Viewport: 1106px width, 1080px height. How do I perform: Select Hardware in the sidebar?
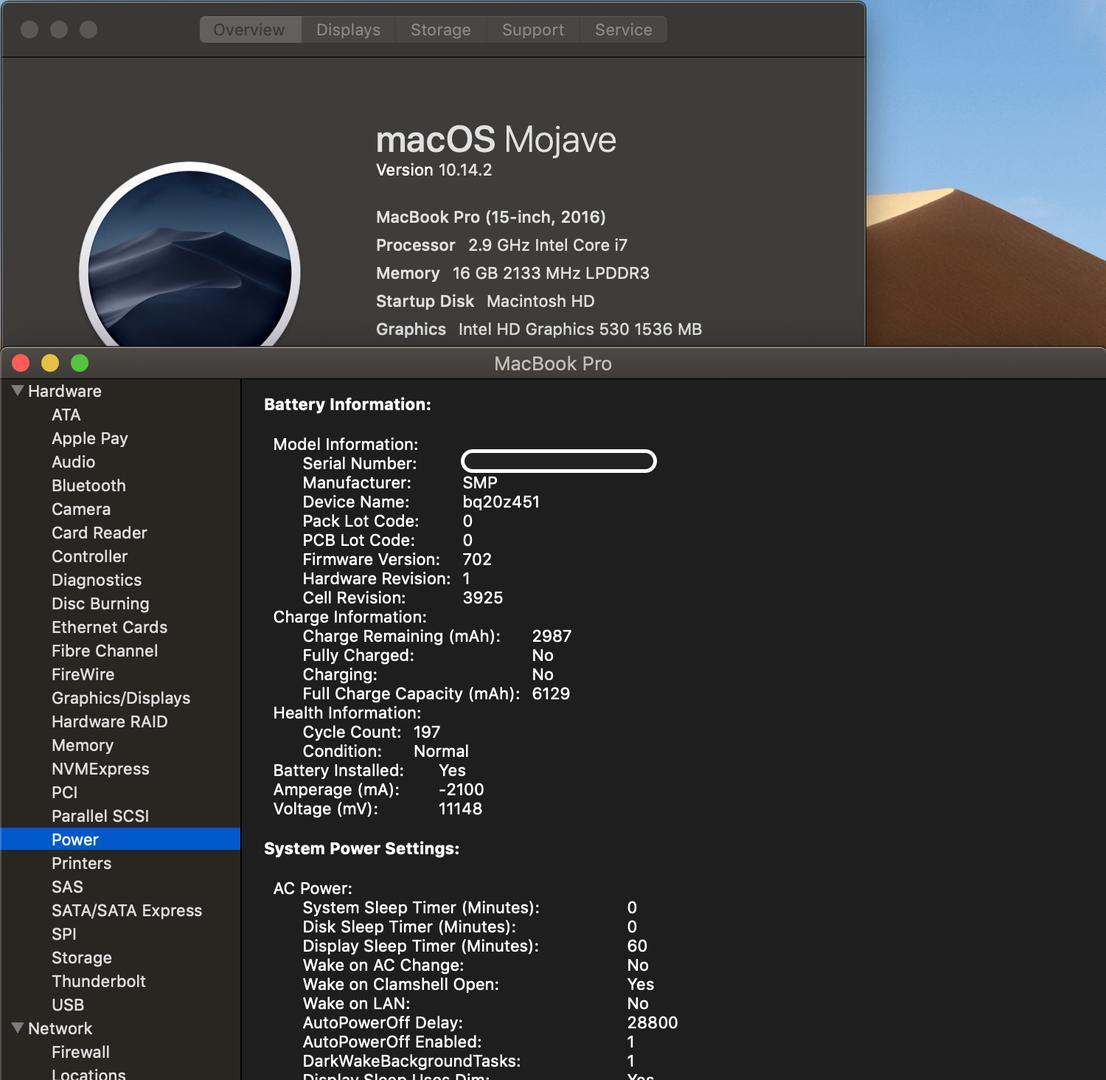(x=65, y=391)
